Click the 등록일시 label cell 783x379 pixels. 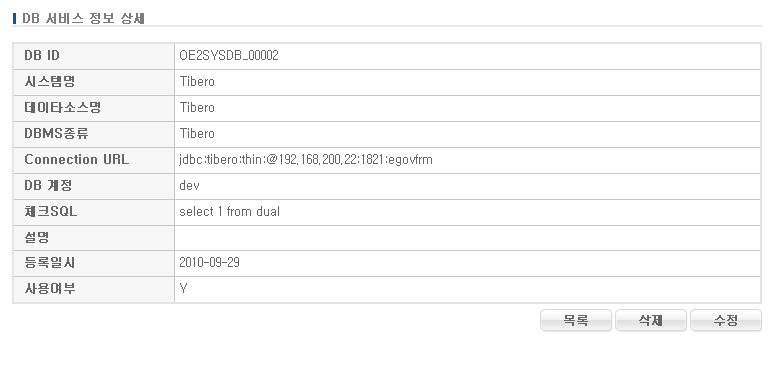click(x=94, y=263)
